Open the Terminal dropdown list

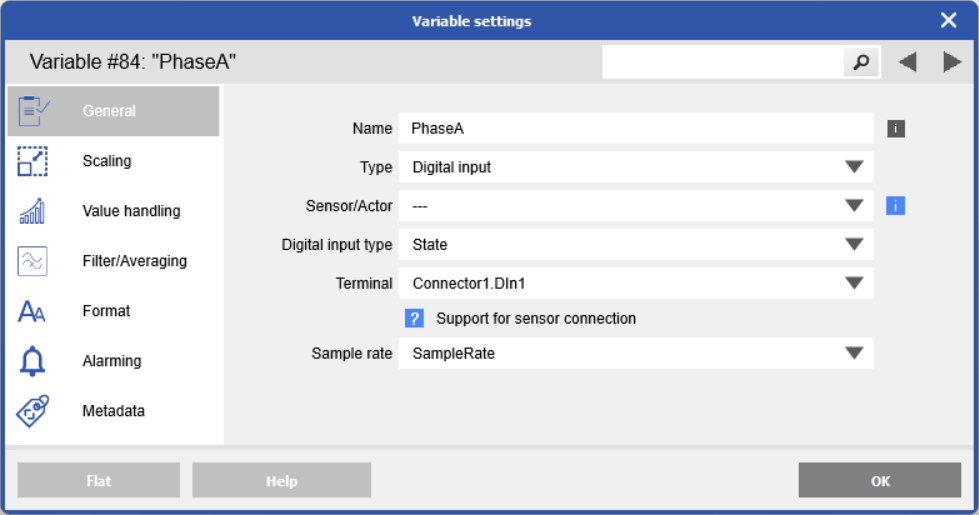point(854,283)
